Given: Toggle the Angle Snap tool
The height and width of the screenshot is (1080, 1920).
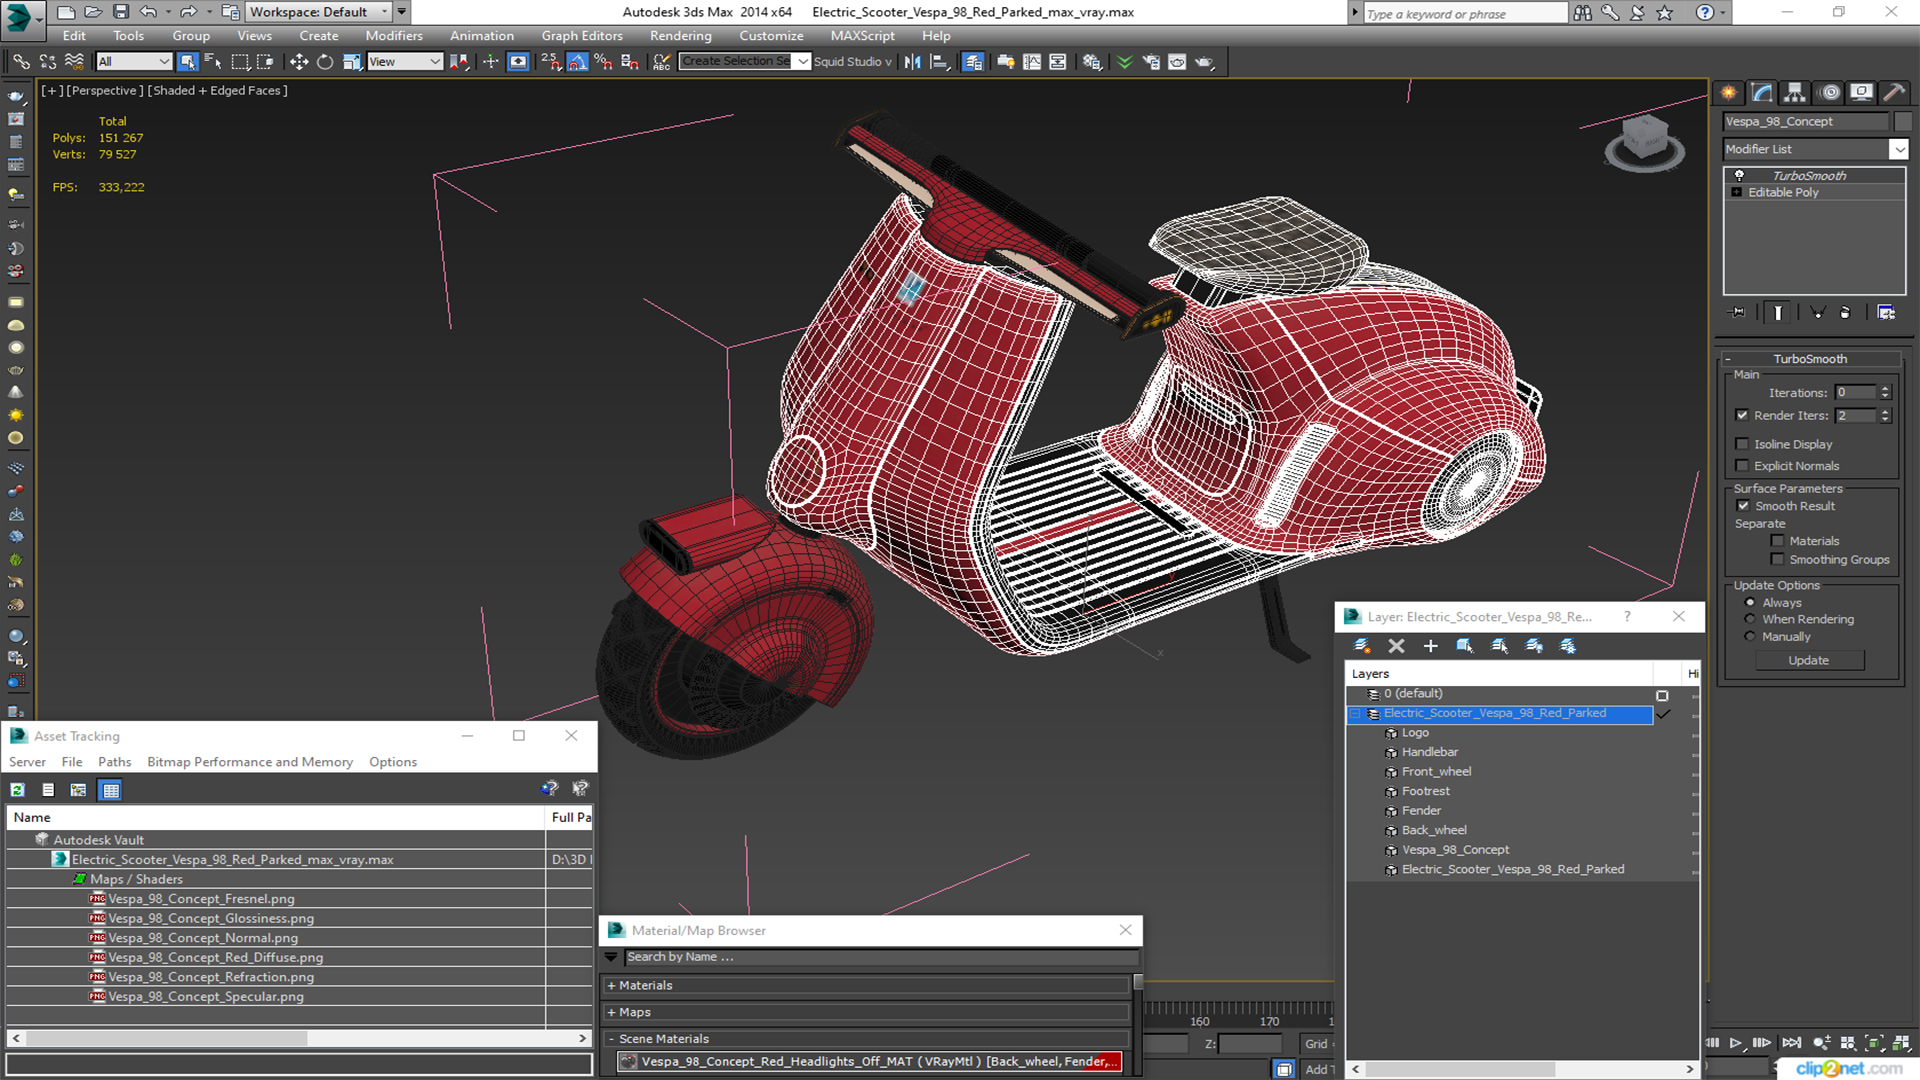Looking at the screenshot, I should 577,62.
